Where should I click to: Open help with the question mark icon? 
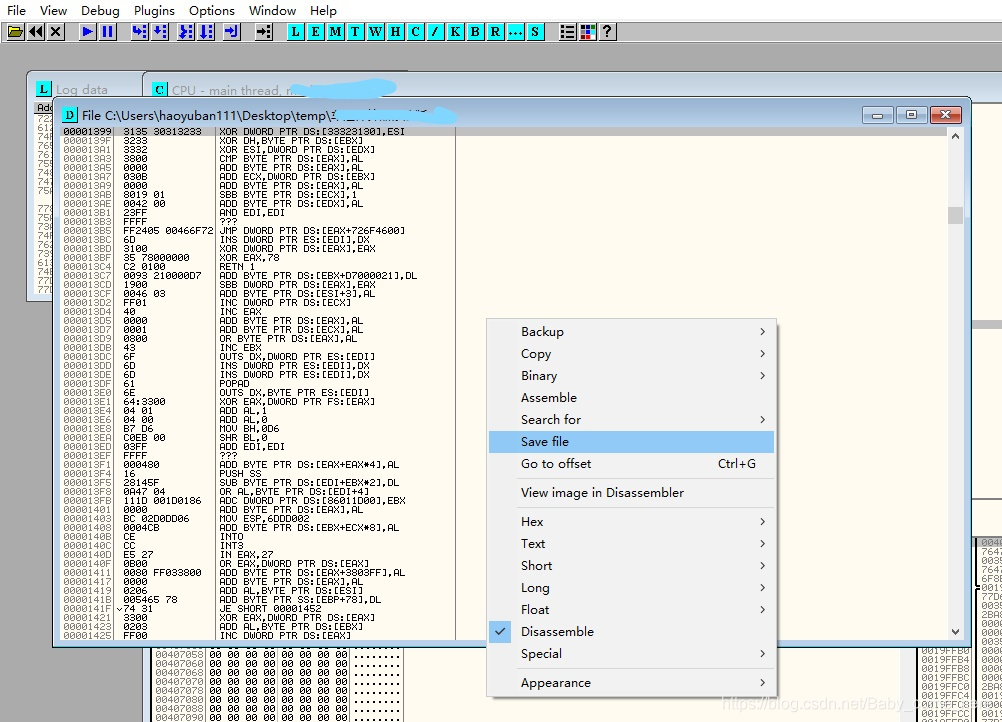[608, 31]
